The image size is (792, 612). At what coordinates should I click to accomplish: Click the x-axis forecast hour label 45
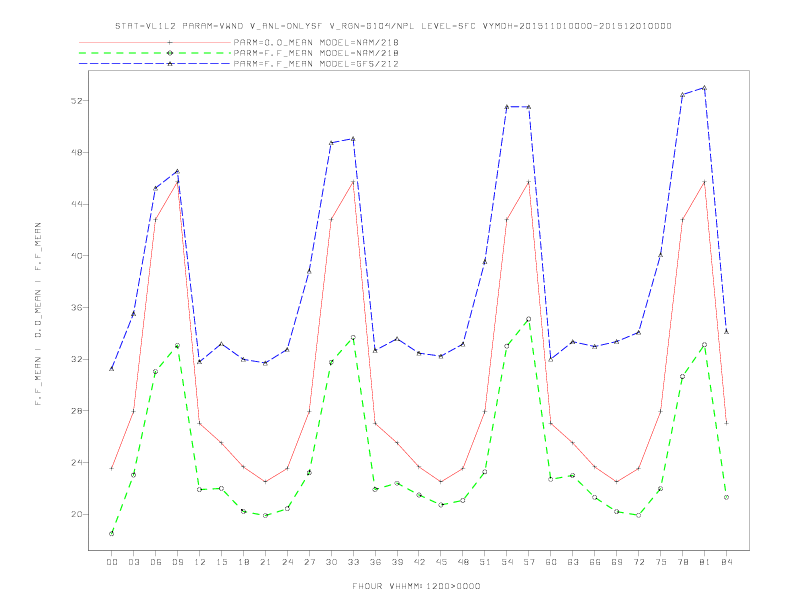(441, 562)
